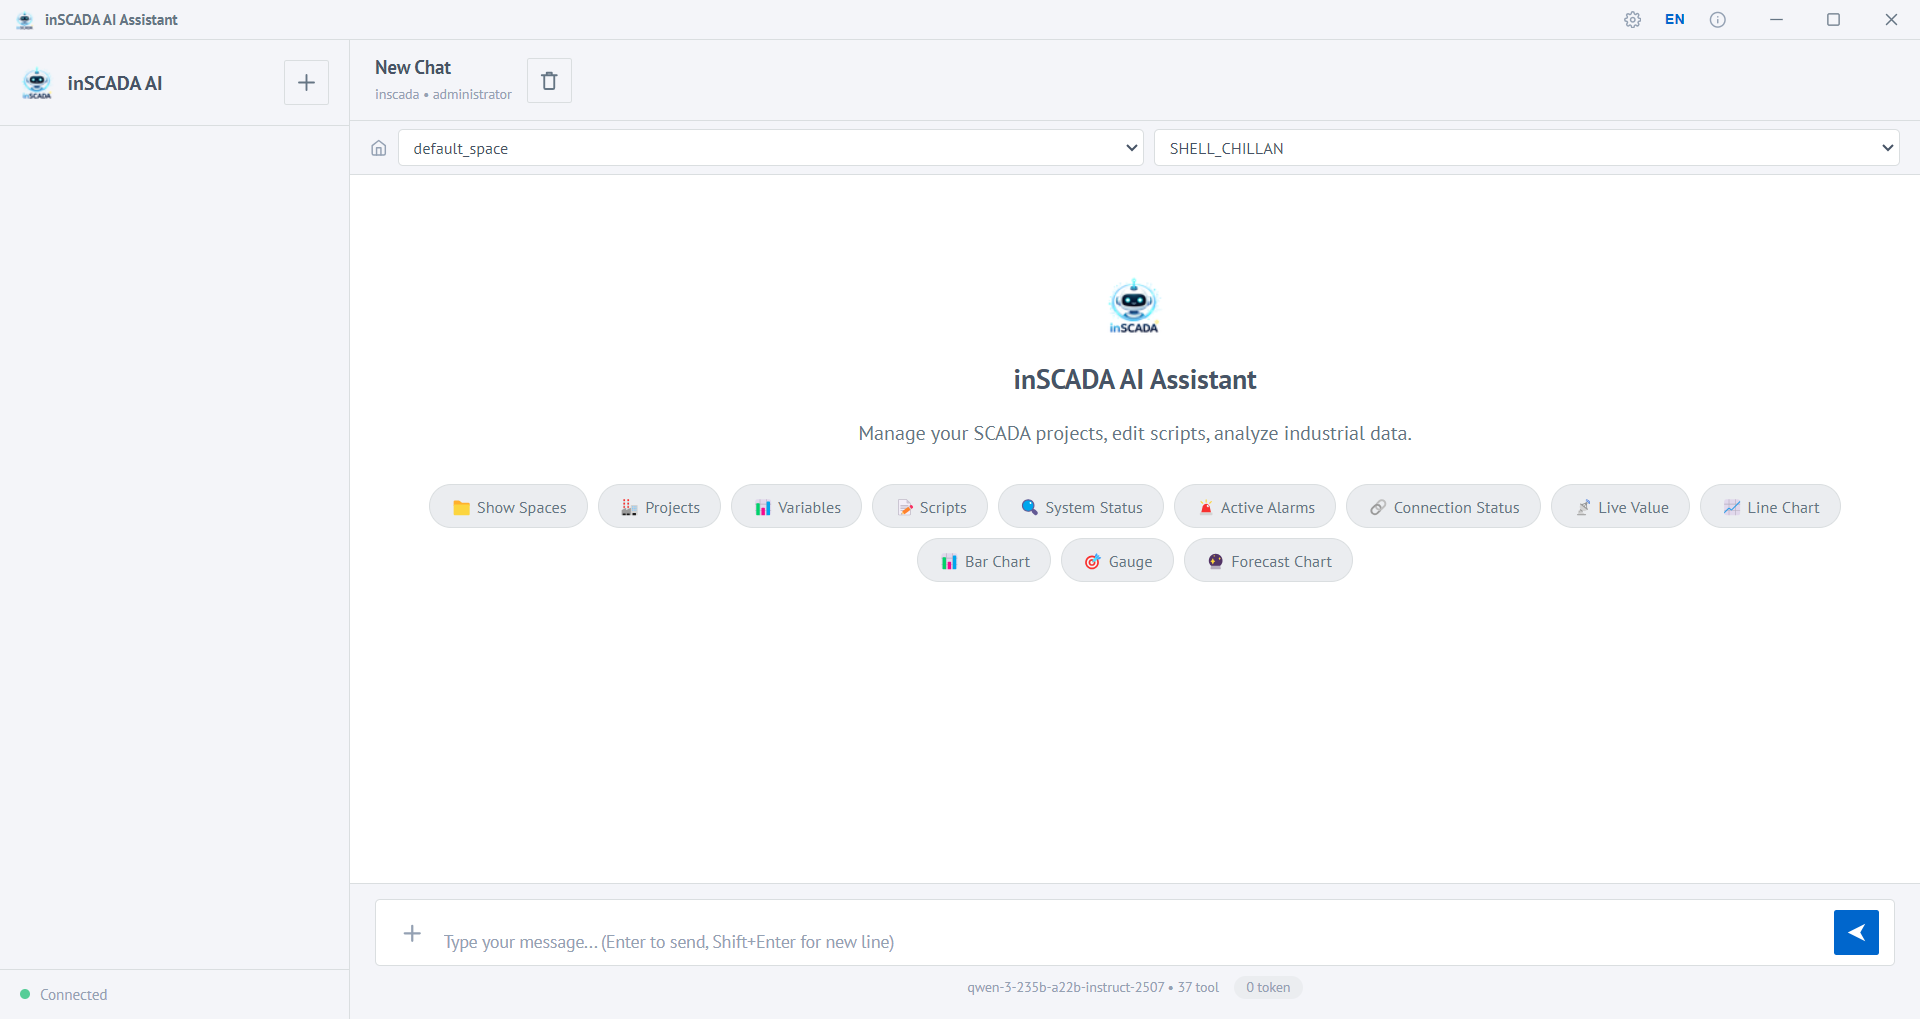Start a new chat with plus button
The image size is (1920, 1020).
coord(305,82)
